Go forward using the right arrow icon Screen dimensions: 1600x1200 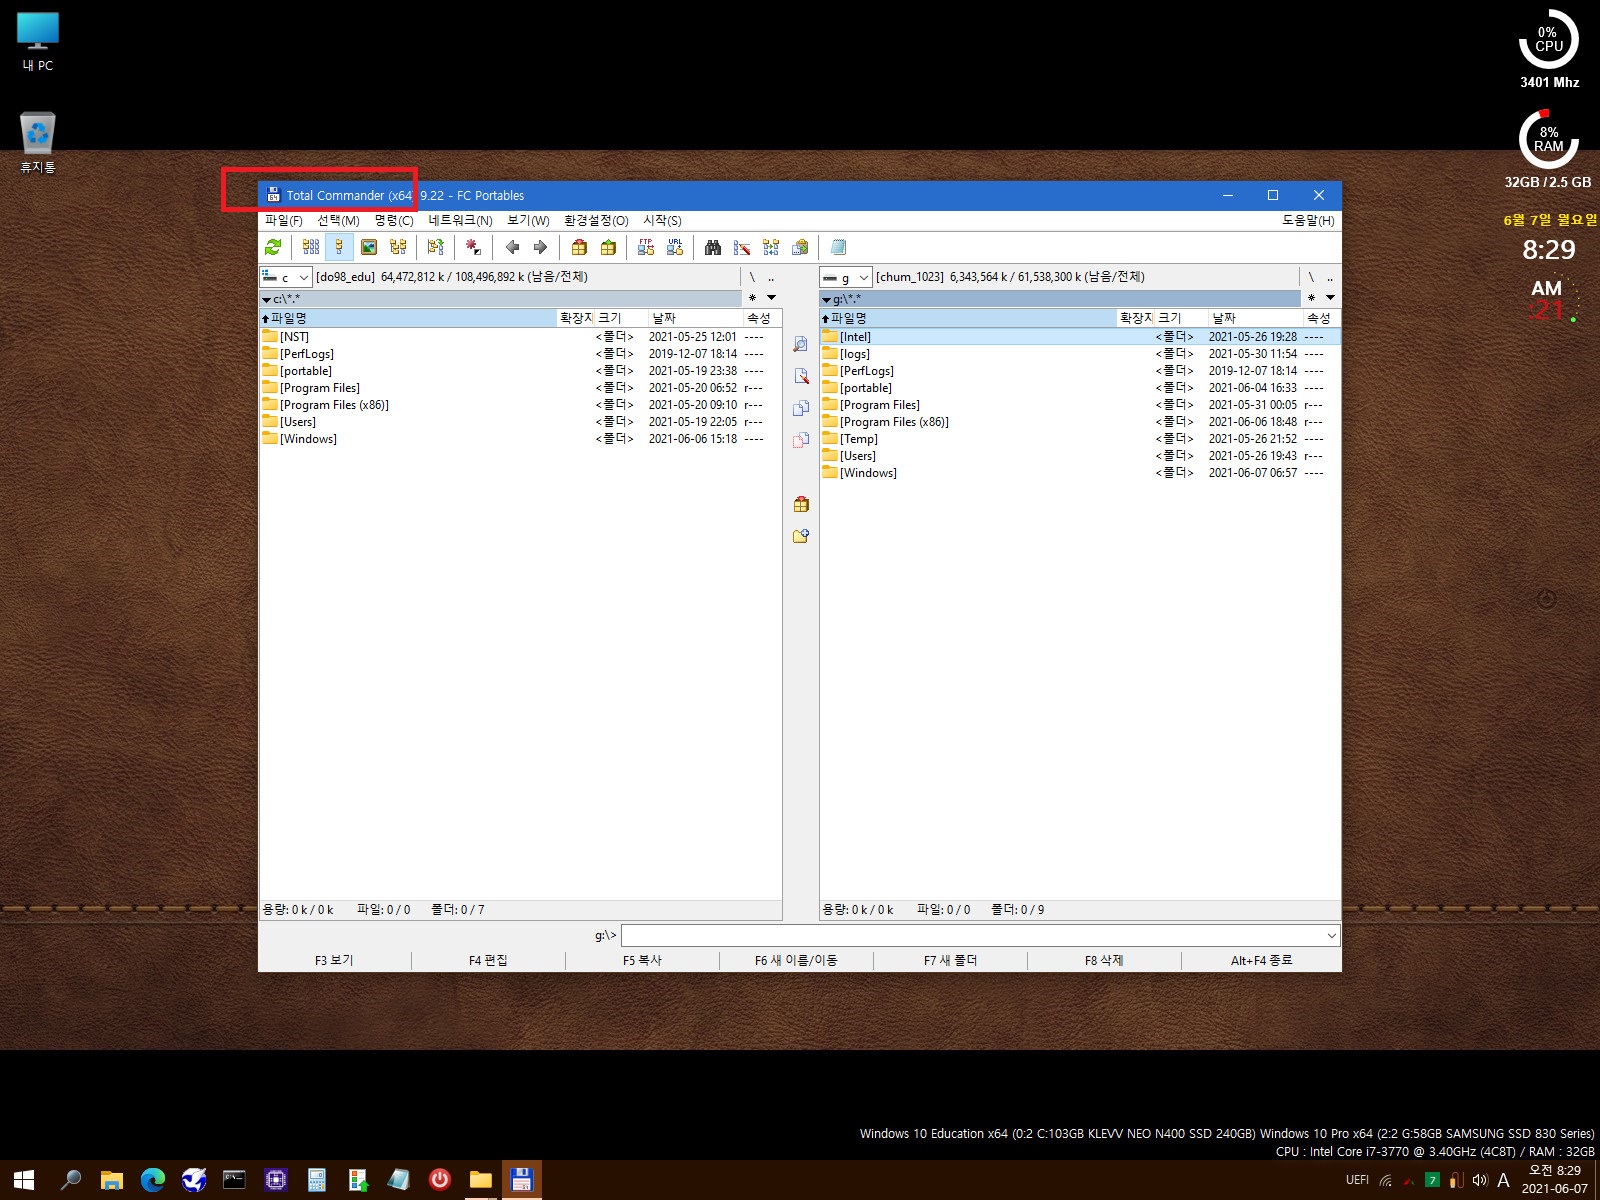[541, 247]
